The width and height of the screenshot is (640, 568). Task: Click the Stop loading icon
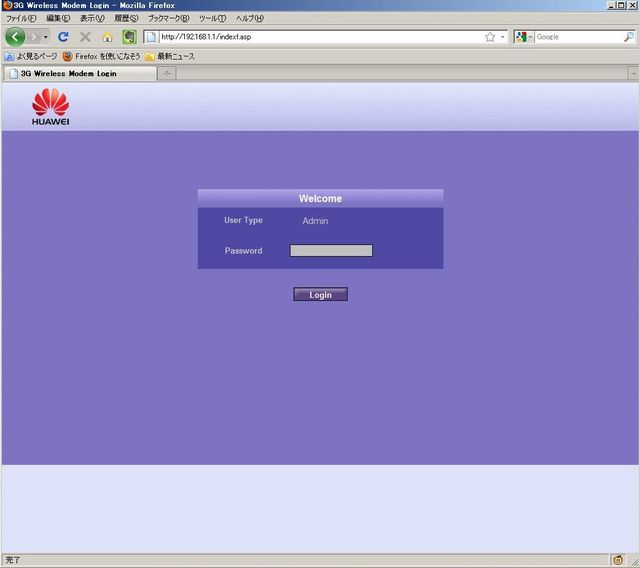(85, 37)
